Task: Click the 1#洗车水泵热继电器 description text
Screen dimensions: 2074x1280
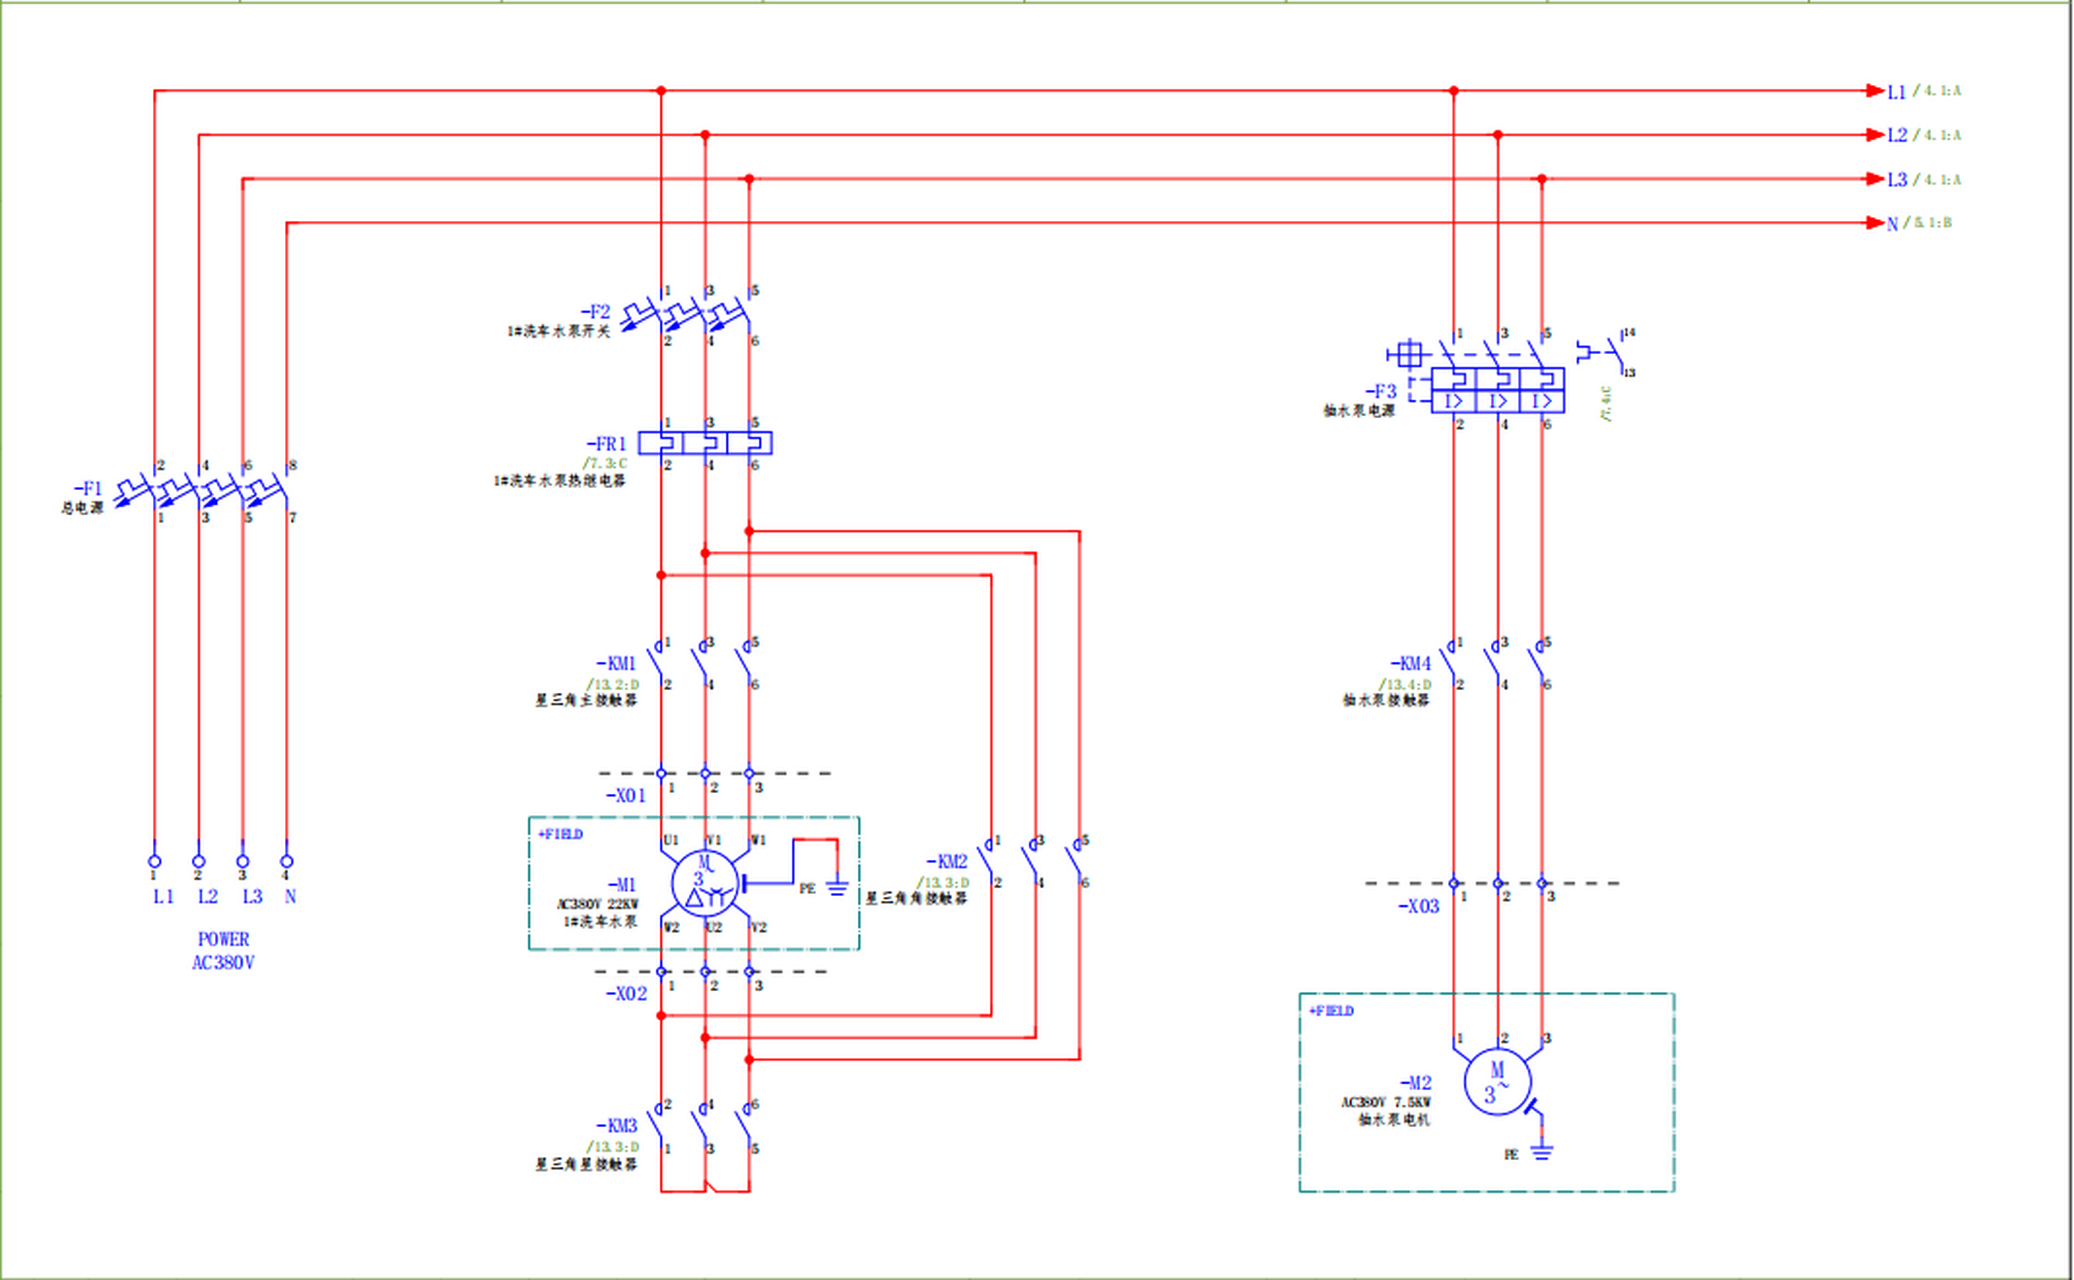Action: [x=559, y=481]
